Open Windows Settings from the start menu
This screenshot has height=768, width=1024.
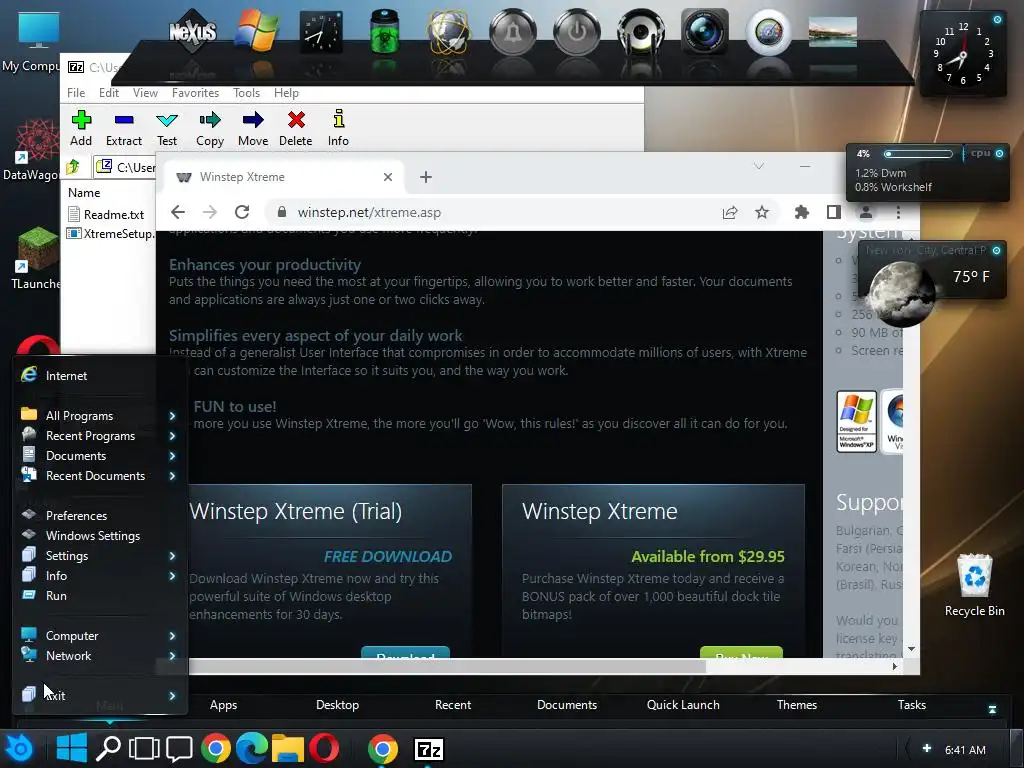point(99,536)
